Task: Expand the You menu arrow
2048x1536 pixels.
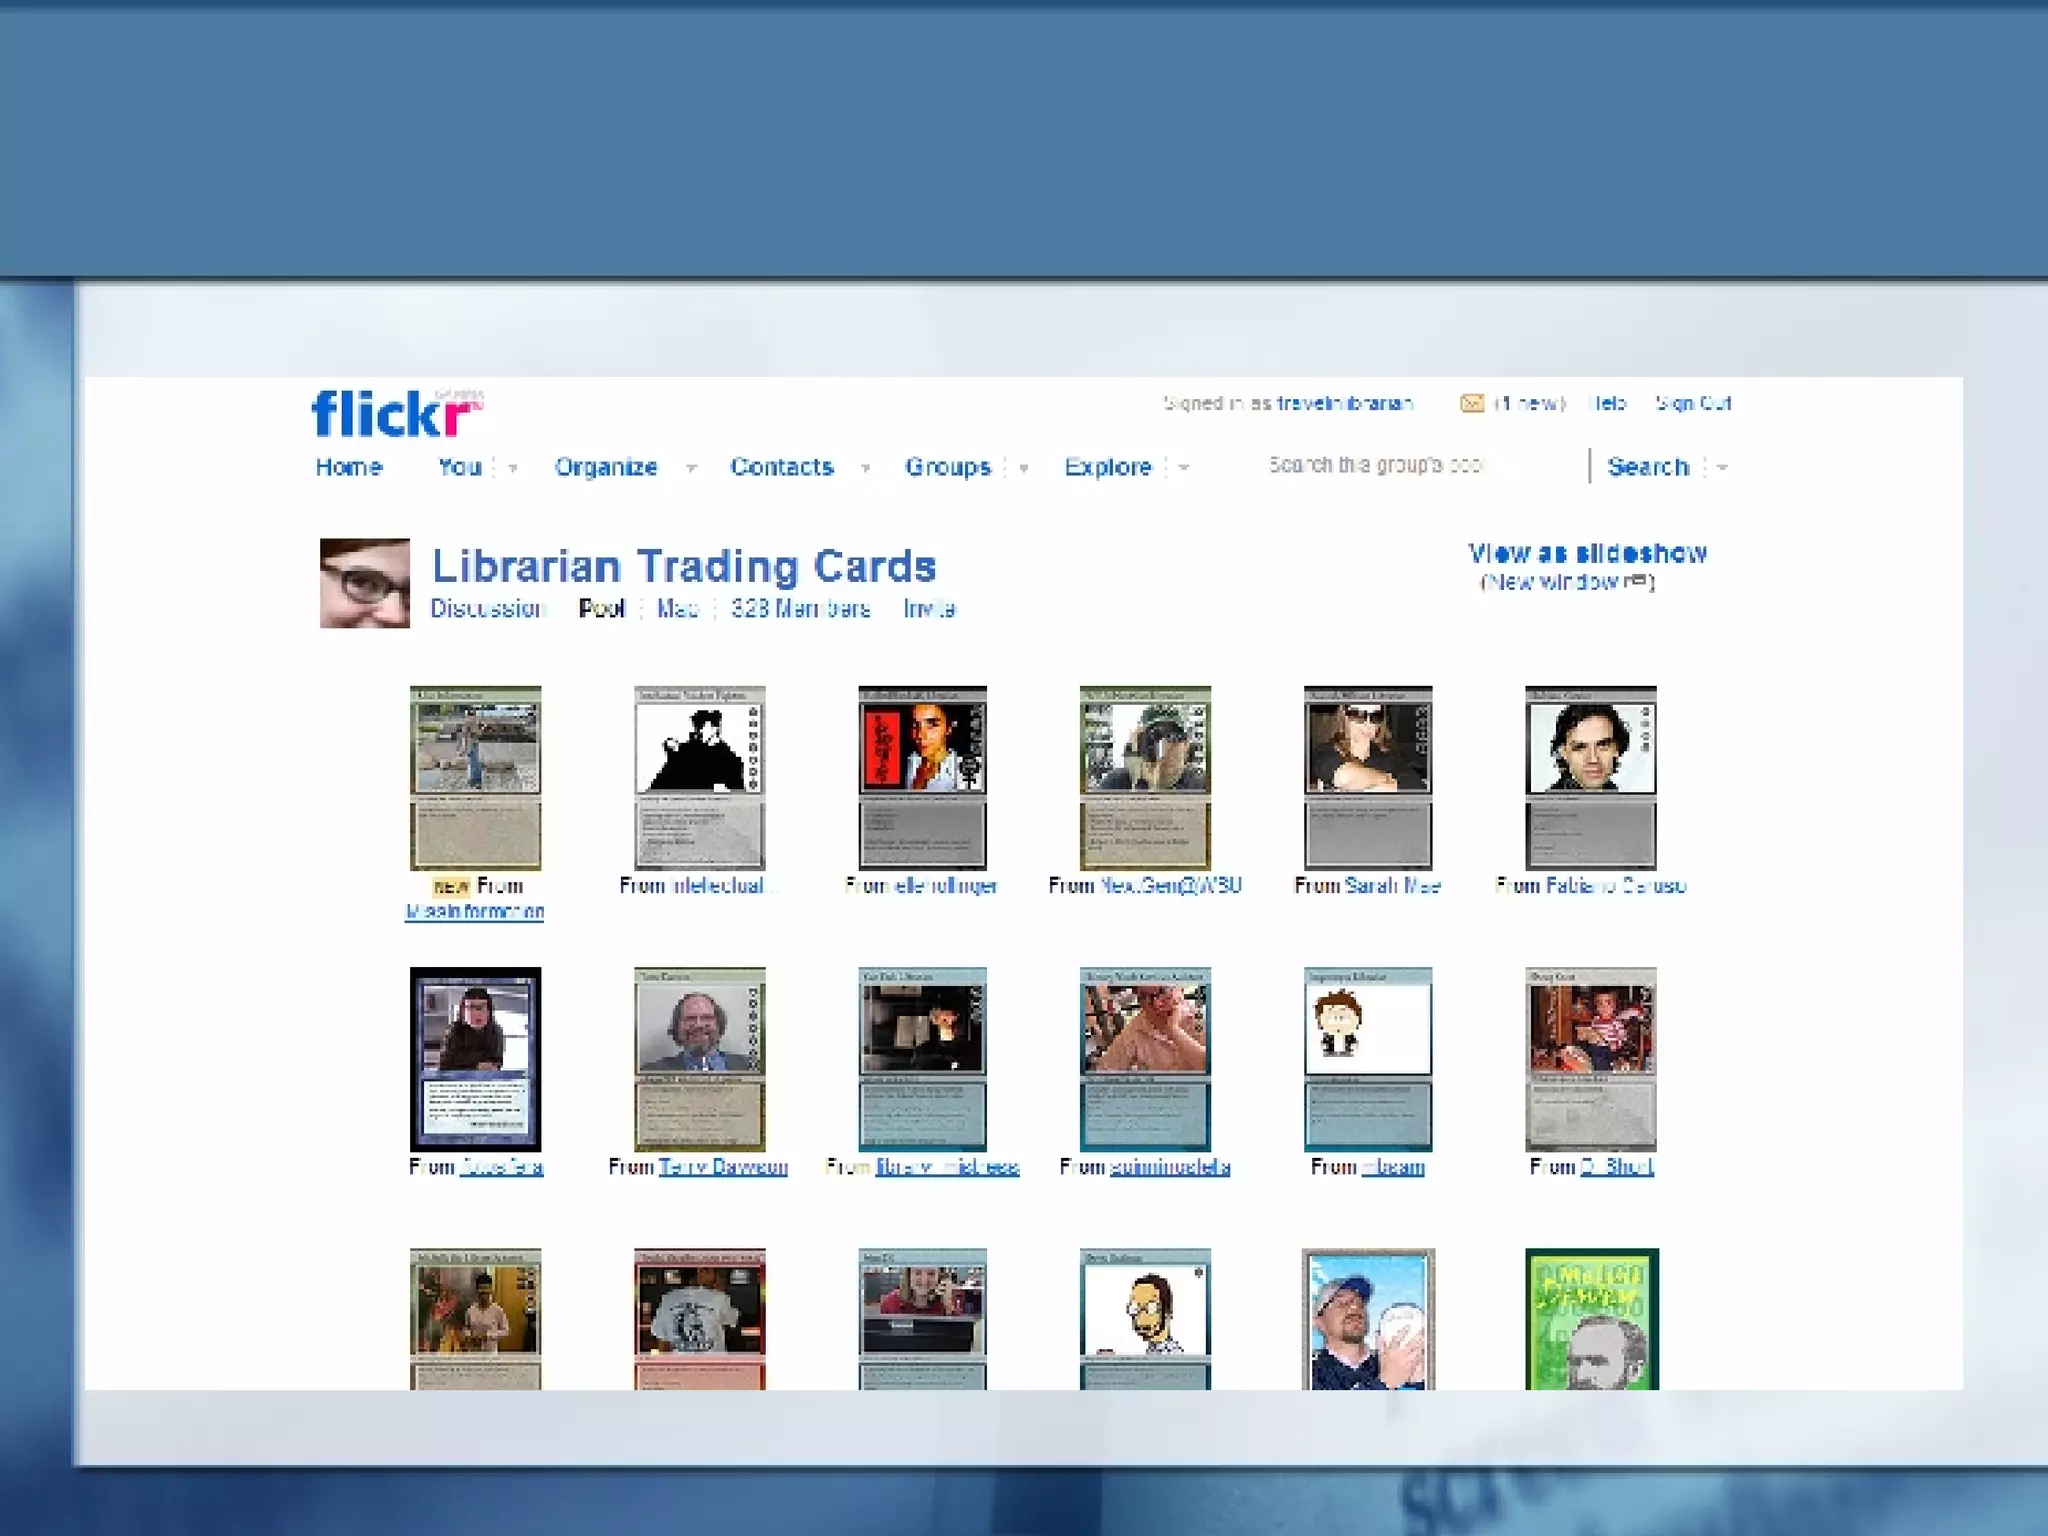Action: click(x=513, y=467)
